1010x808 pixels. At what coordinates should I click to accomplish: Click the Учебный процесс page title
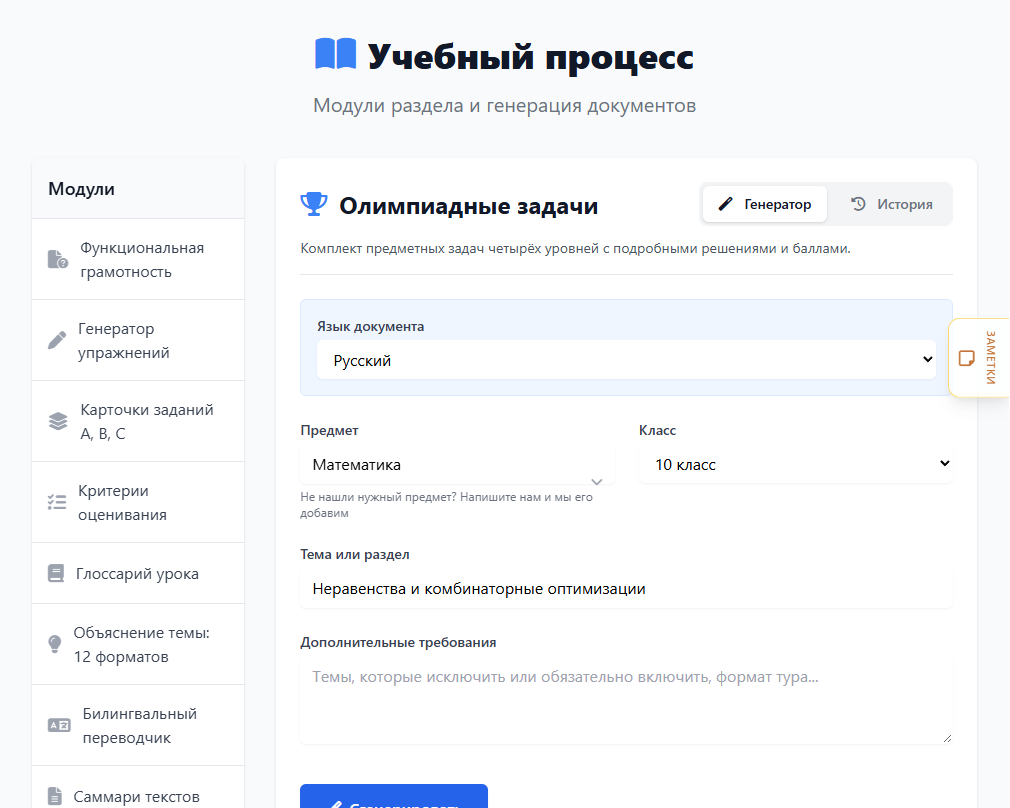pyautogui.click(x=530, y=57)
